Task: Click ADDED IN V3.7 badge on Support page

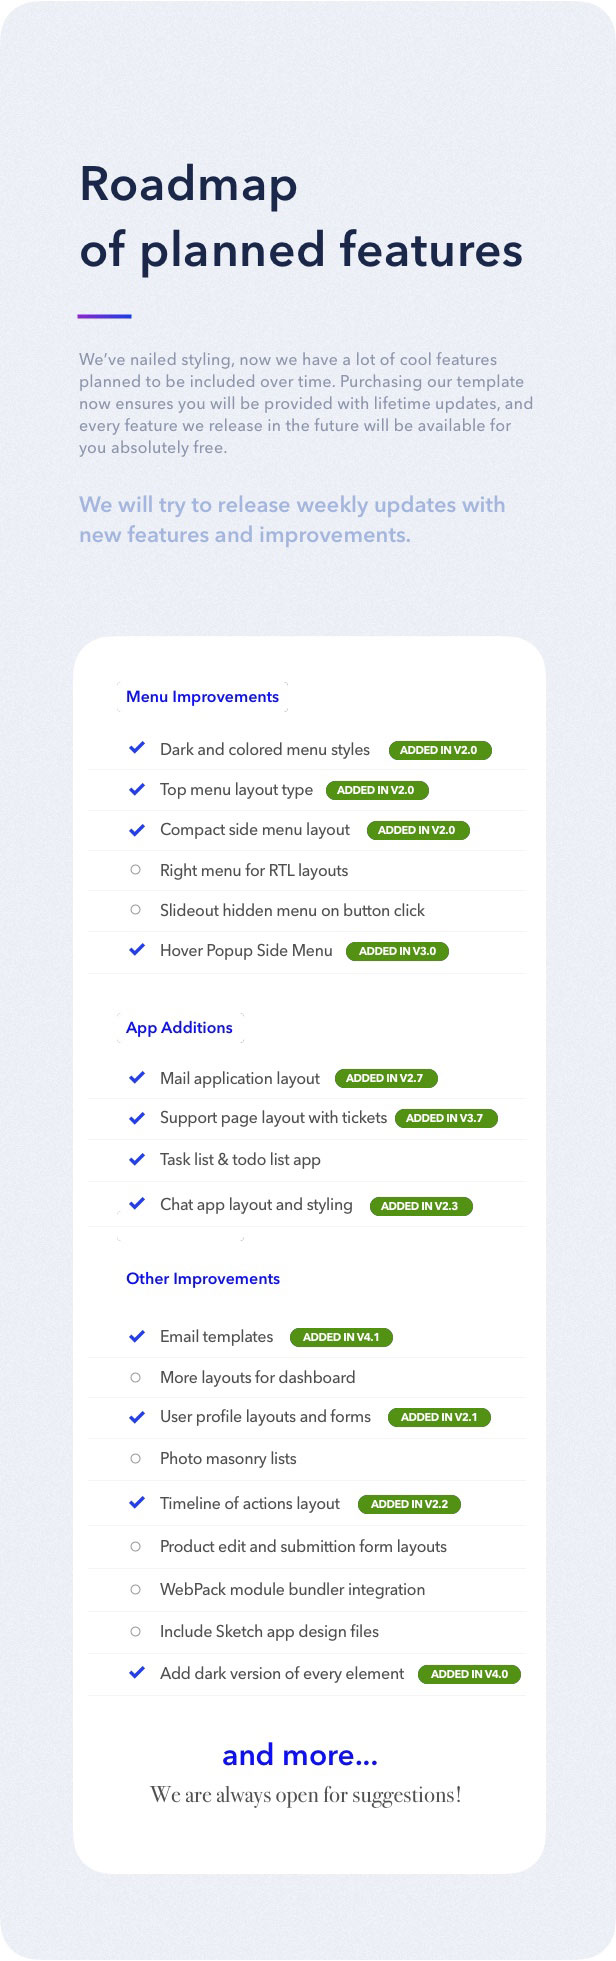Action: [x=445, y=1118]
